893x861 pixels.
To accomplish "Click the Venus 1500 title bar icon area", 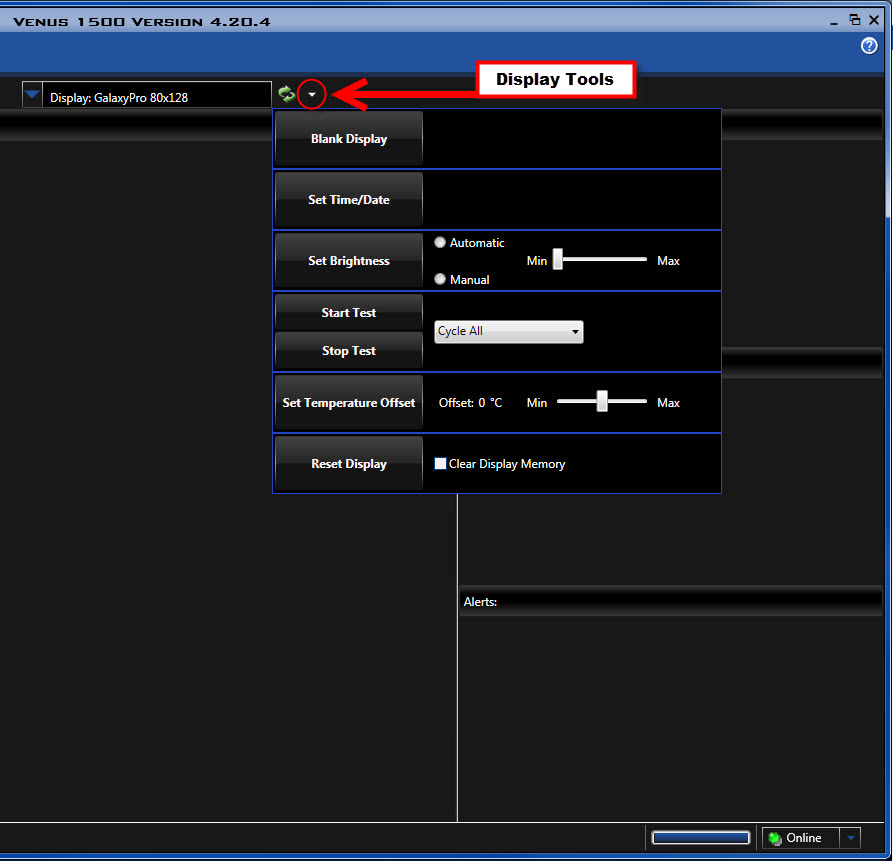I will (12, 20).
